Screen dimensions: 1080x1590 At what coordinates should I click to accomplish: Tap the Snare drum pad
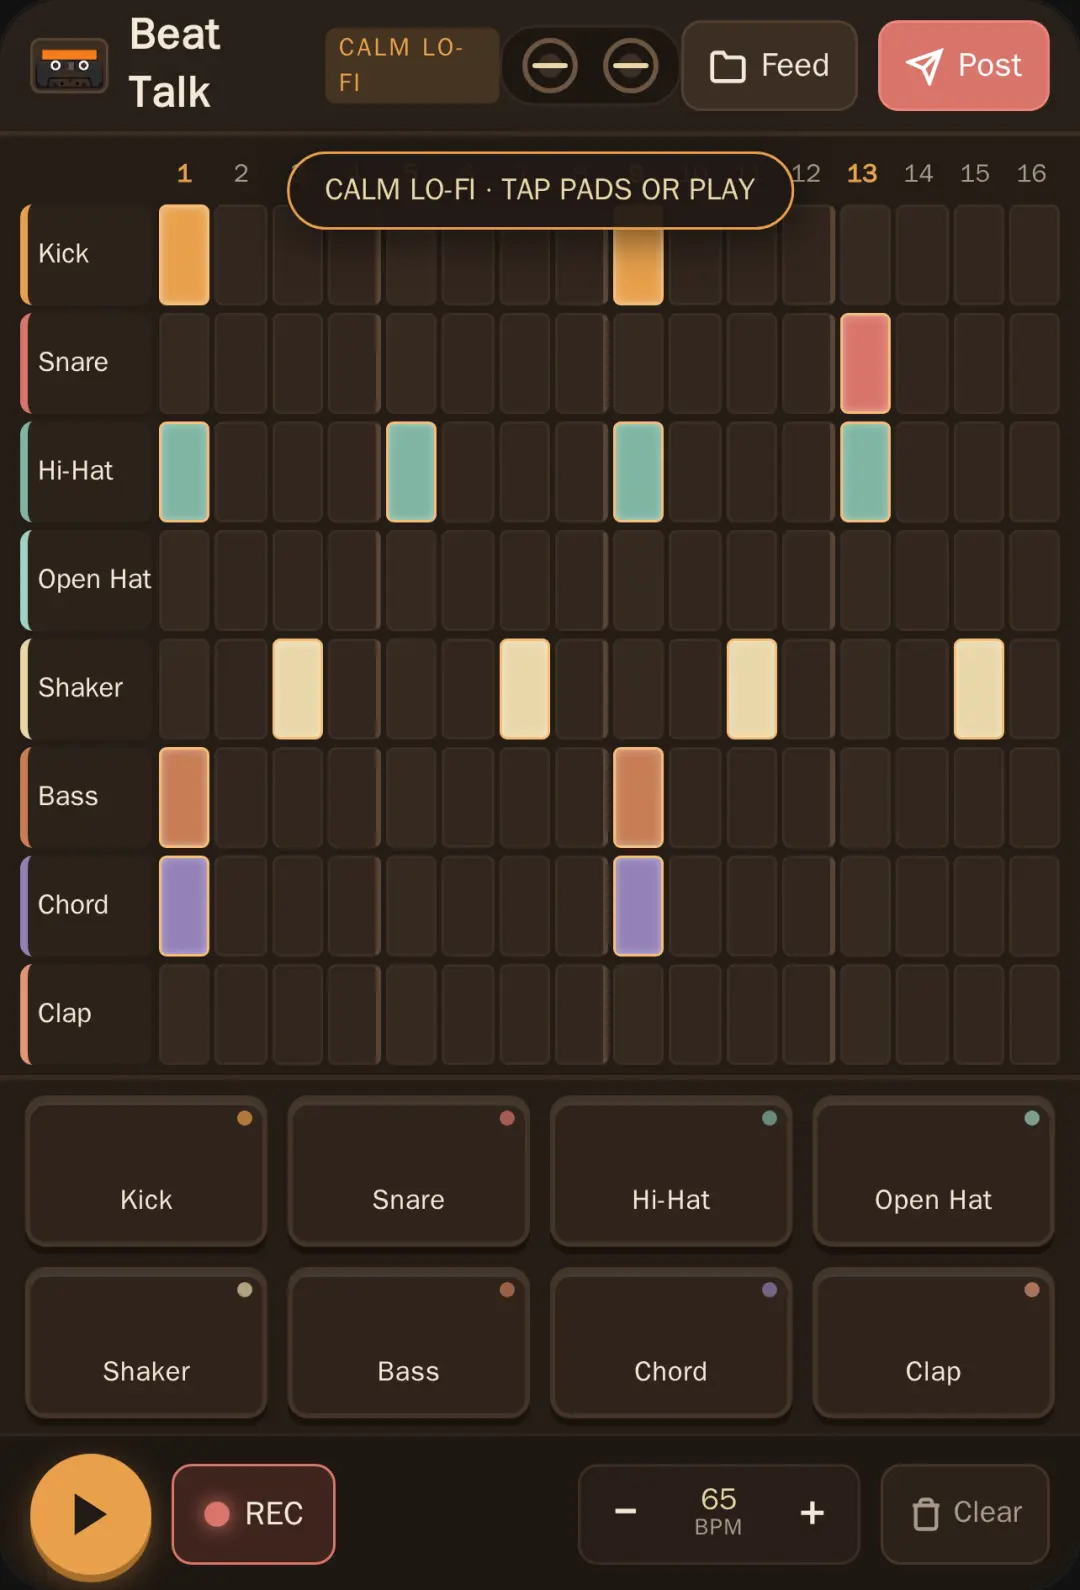click(x=408, y=1172)
